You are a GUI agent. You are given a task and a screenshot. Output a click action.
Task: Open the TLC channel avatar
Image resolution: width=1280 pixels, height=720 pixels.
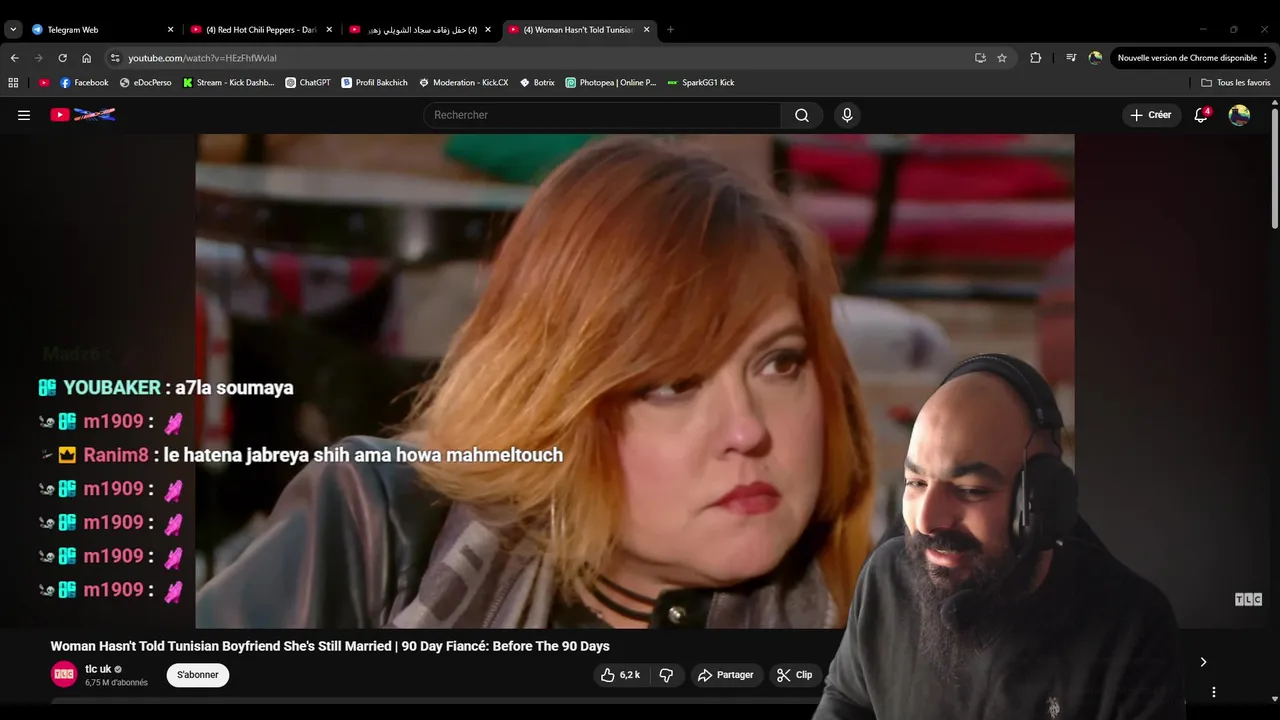pyautogui.click(x=64, y=675)
